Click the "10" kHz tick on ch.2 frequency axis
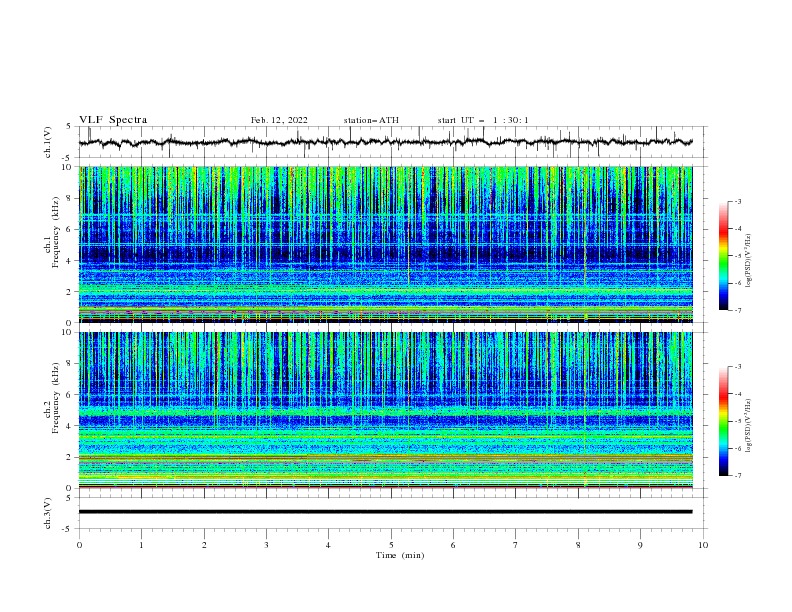This screenshot has width=792, height=612. coord(68,332)
